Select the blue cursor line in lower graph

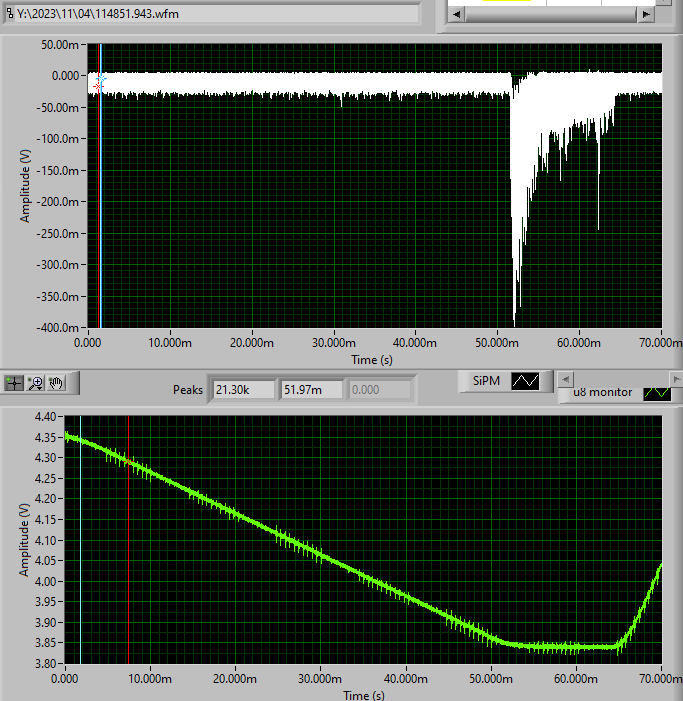pos(80,540)
